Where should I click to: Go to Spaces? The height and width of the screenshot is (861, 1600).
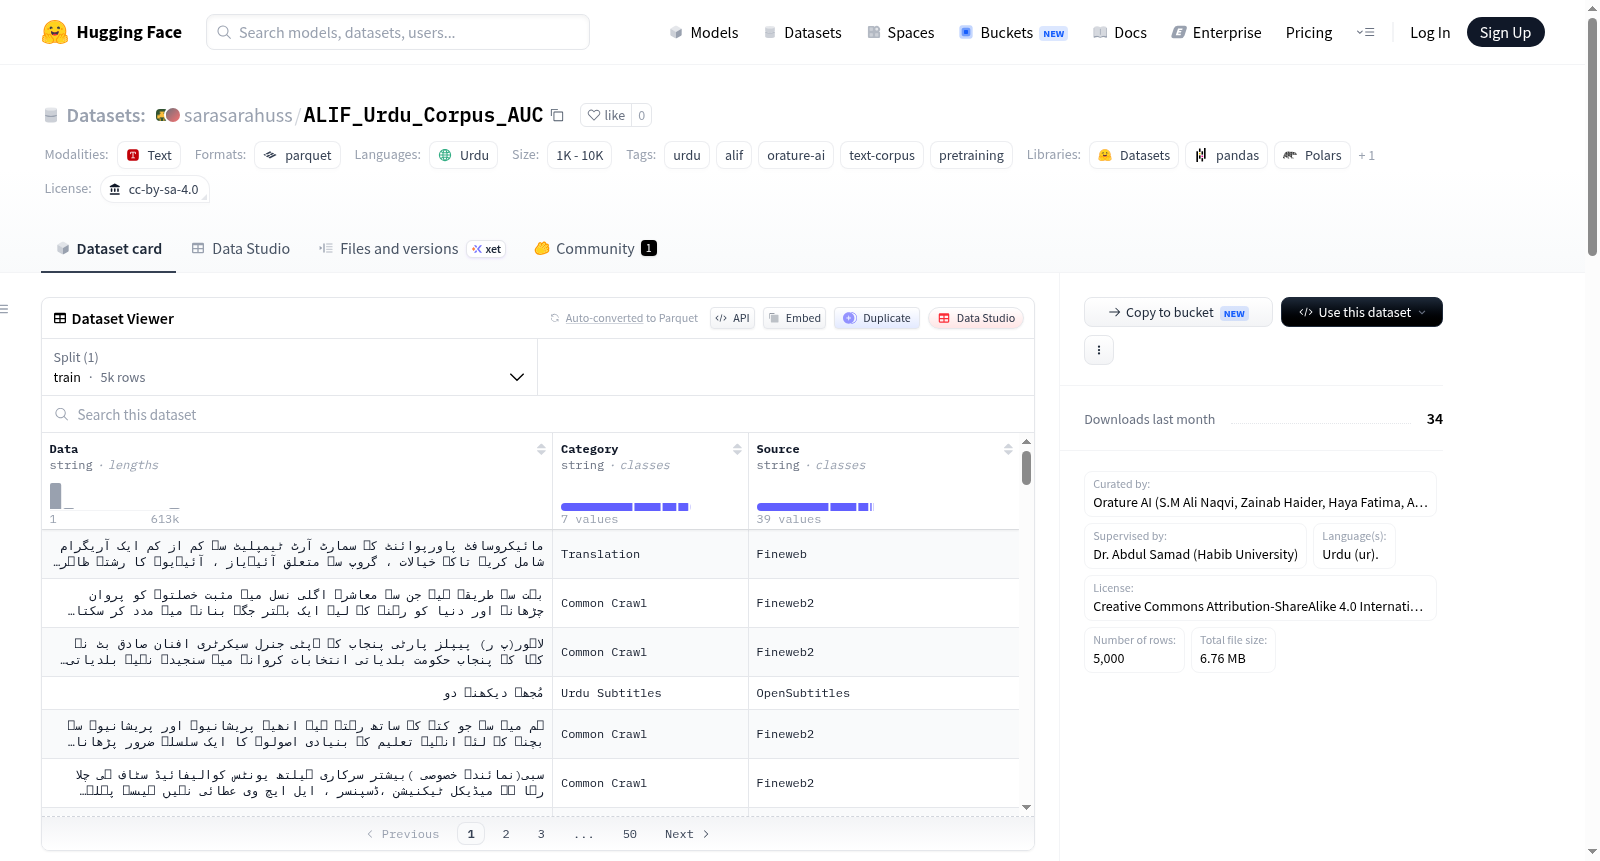901,32
